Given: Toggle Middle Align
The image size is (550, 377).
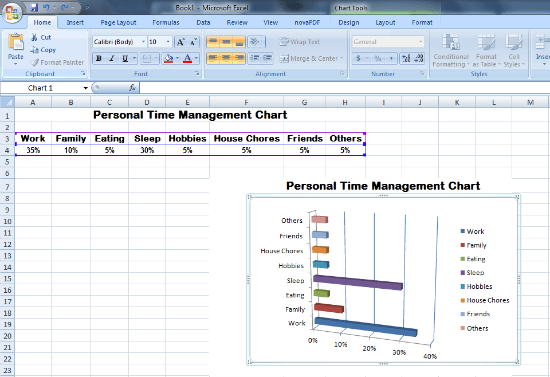Looking at the screenshot, I should click(226, 42).
